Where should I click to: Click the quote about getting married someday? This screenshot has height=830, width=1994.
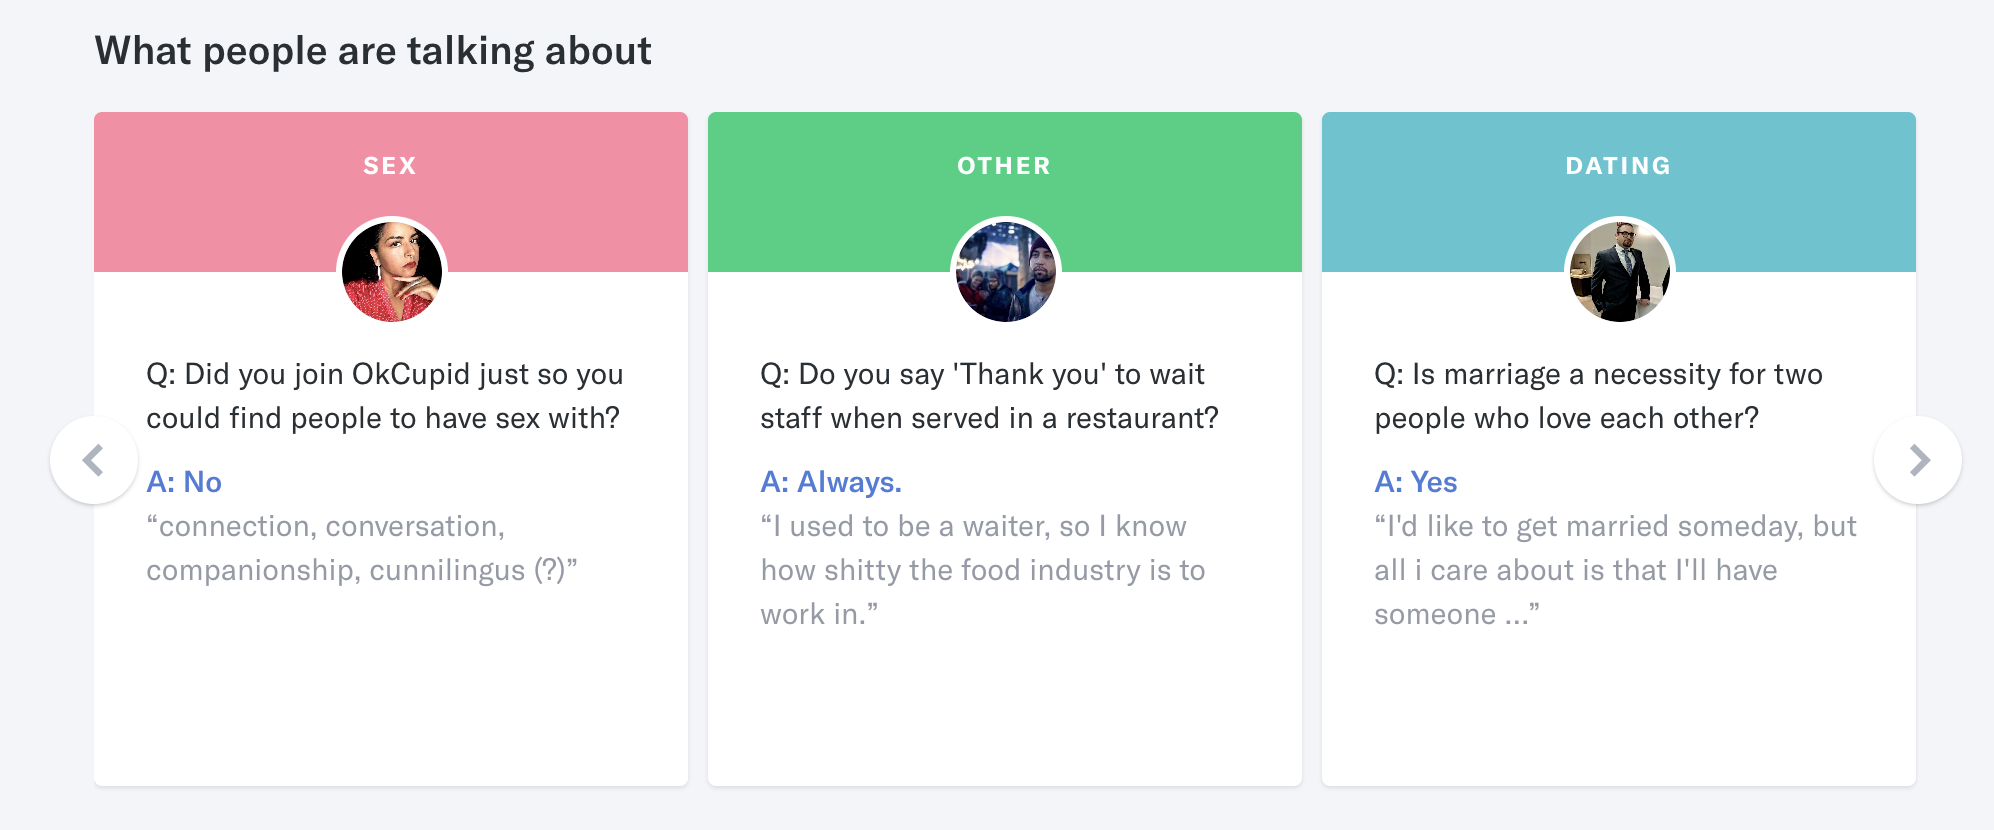click(1615, 570)
